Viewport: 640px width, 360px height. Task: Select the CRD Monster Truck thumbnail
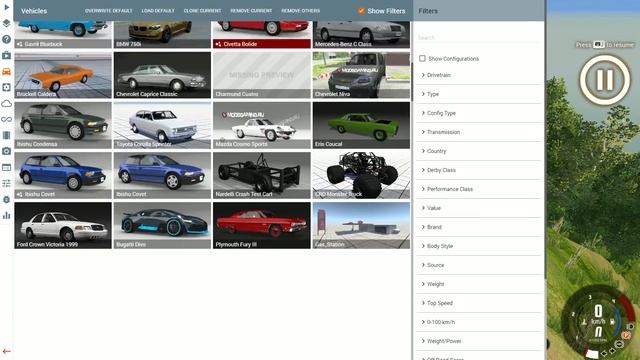[361, 176]
